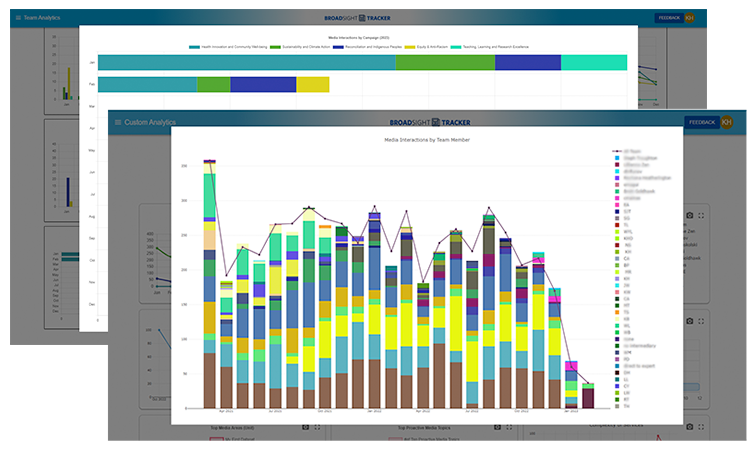This screenshot has height=449, width=755.
Task: Expand Top Proactive Media Topics panel to fullscreen
Action: pos(509,427)
